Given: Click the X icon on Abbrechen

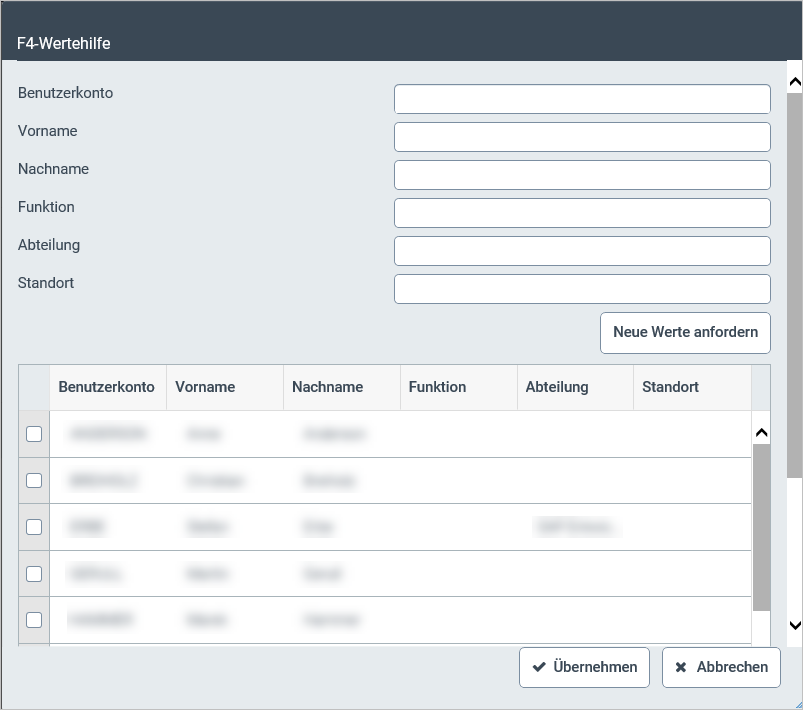Looking at the screenshot, I should pos(681,667).
